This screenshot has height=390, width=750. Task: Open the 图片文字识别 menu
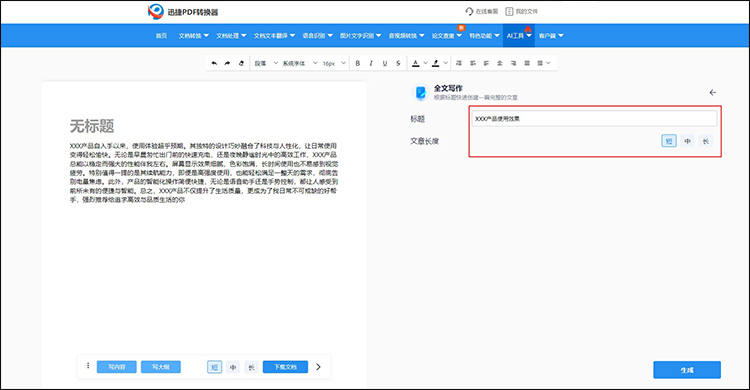360,35
